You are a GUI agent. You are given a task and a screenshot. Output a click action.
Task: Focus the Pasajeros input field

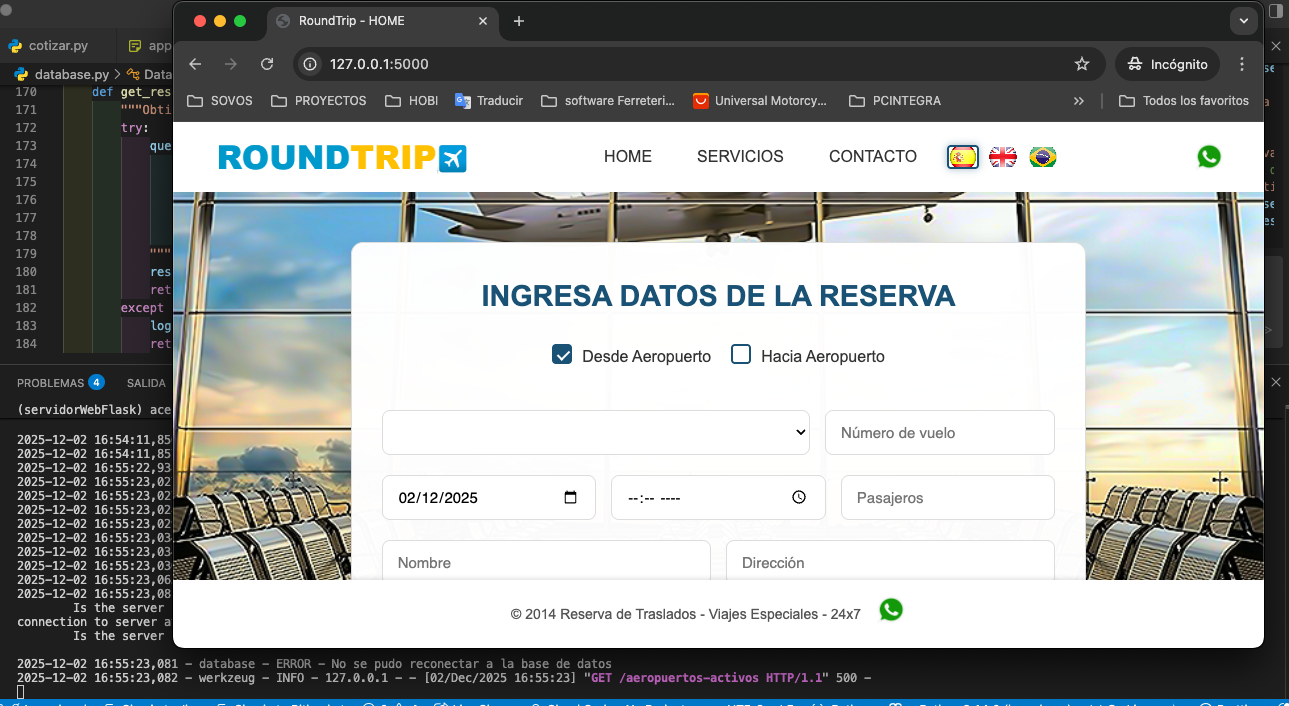[948, 497]
